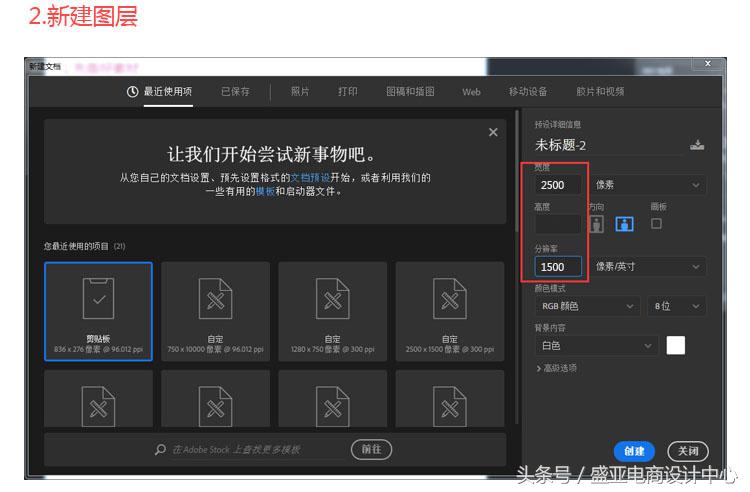Click the white background color swatch

click(x=675, y=345)
